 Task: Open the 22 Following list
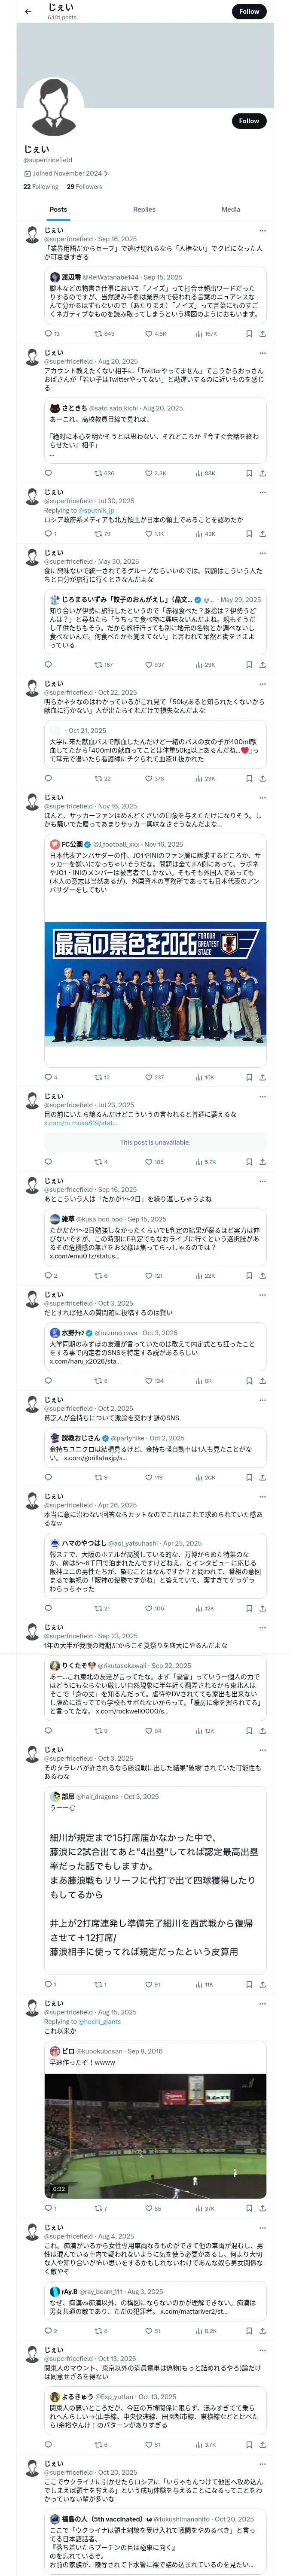41,187
